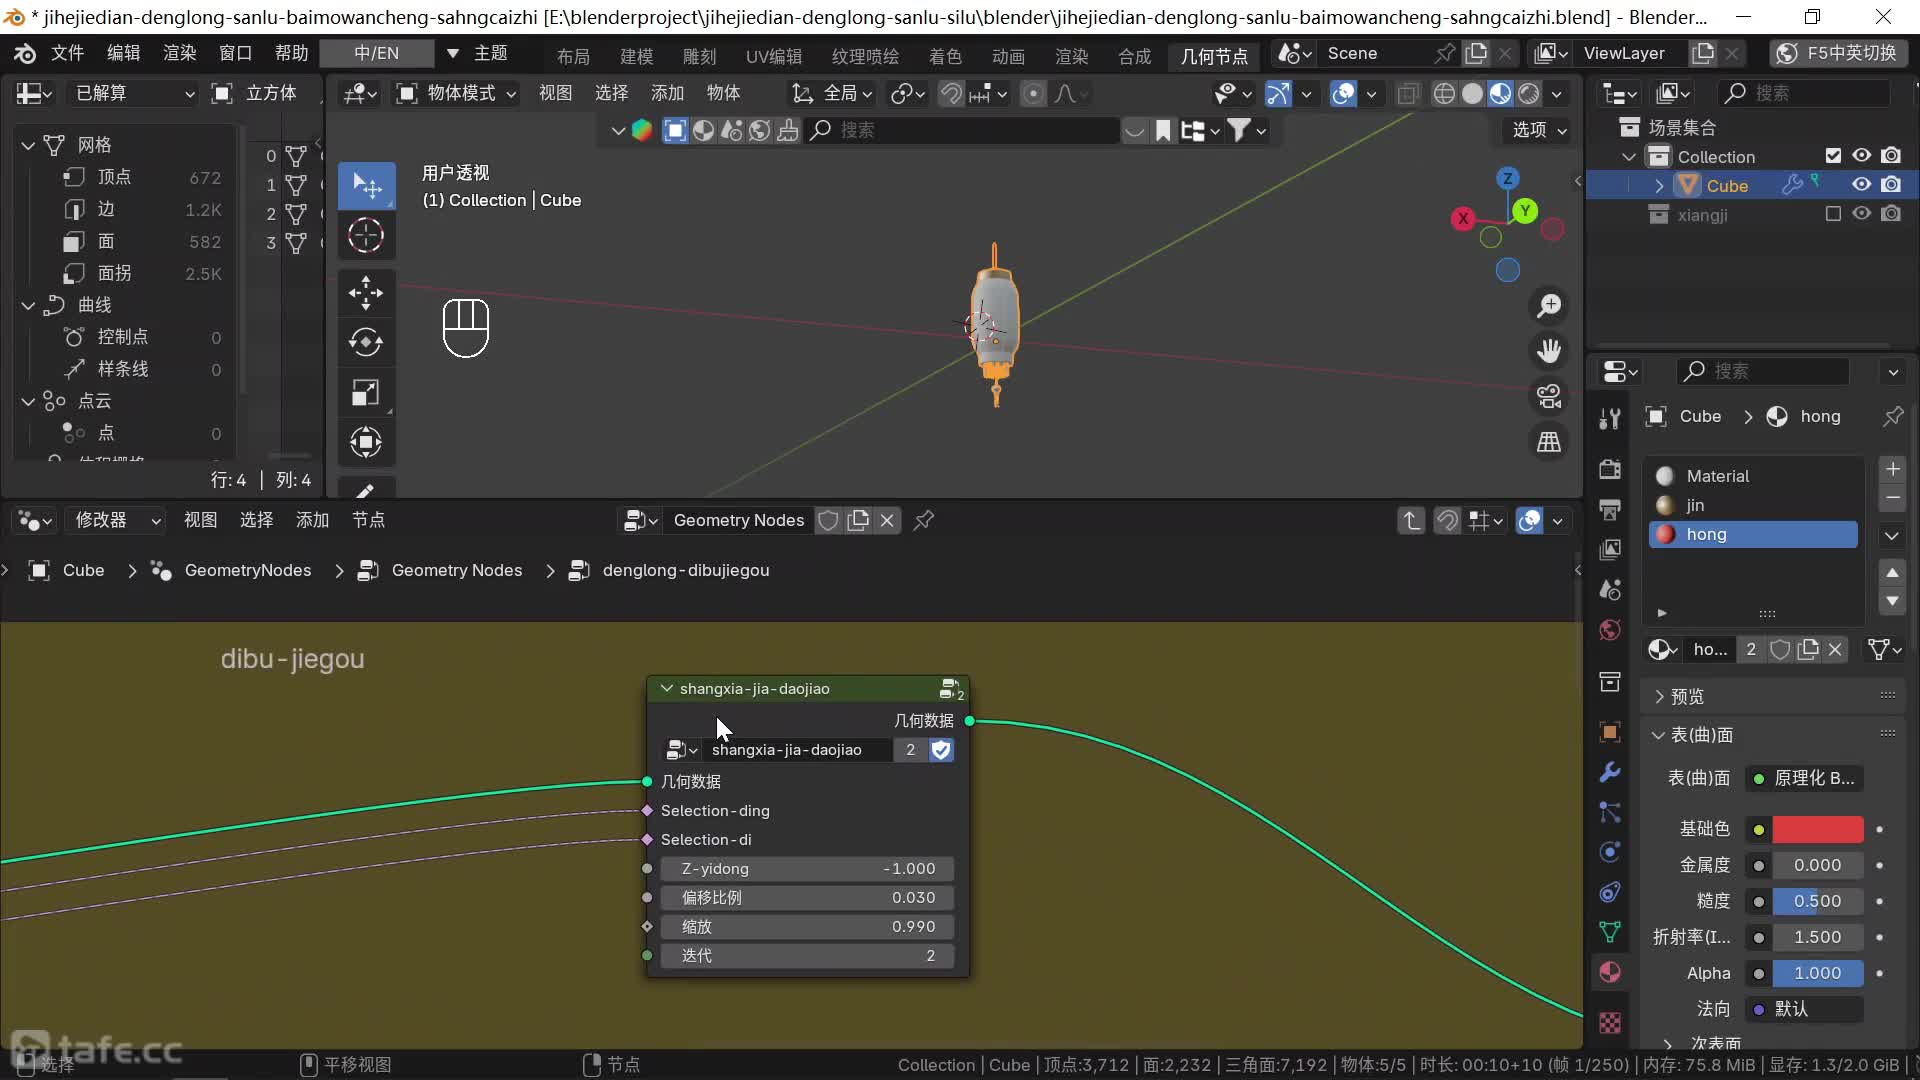Collapse the 网格 tree section
The image size is (1920, 1080).
[28, 145]
